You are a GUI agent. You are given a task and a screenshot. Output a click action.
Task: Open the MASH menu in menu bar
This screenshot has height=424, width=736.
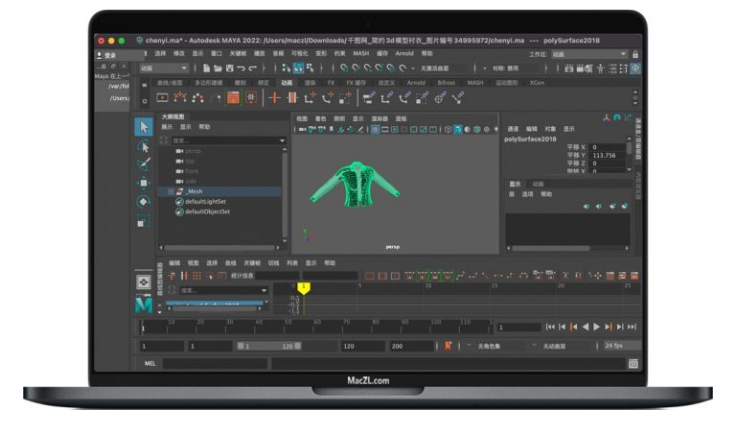361,54
